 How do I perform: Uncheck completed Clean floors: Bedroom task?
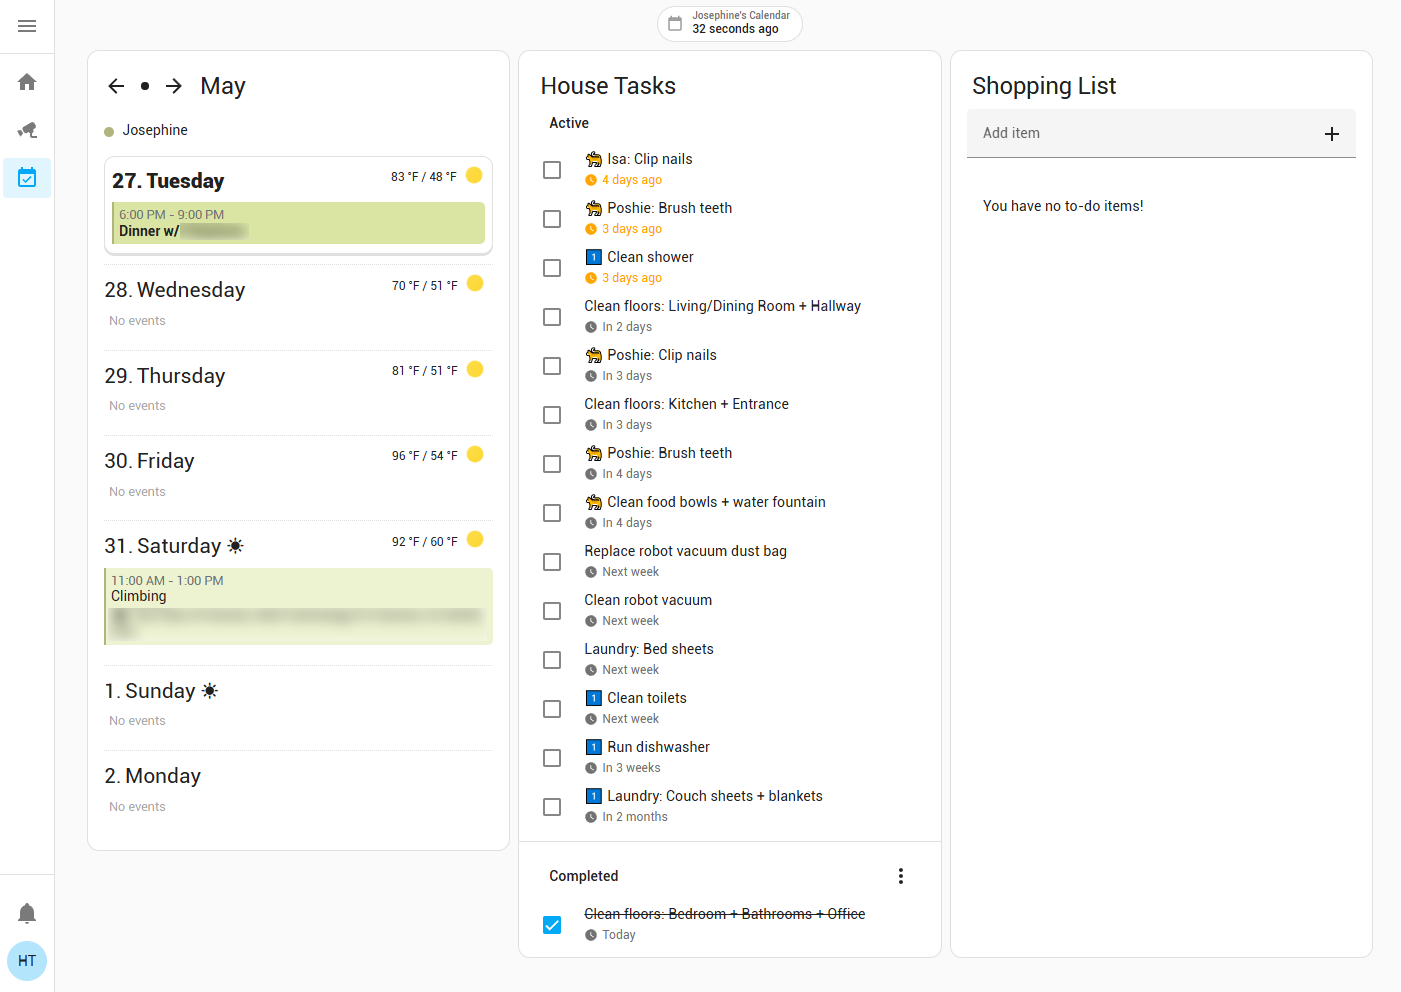point(552,925)
